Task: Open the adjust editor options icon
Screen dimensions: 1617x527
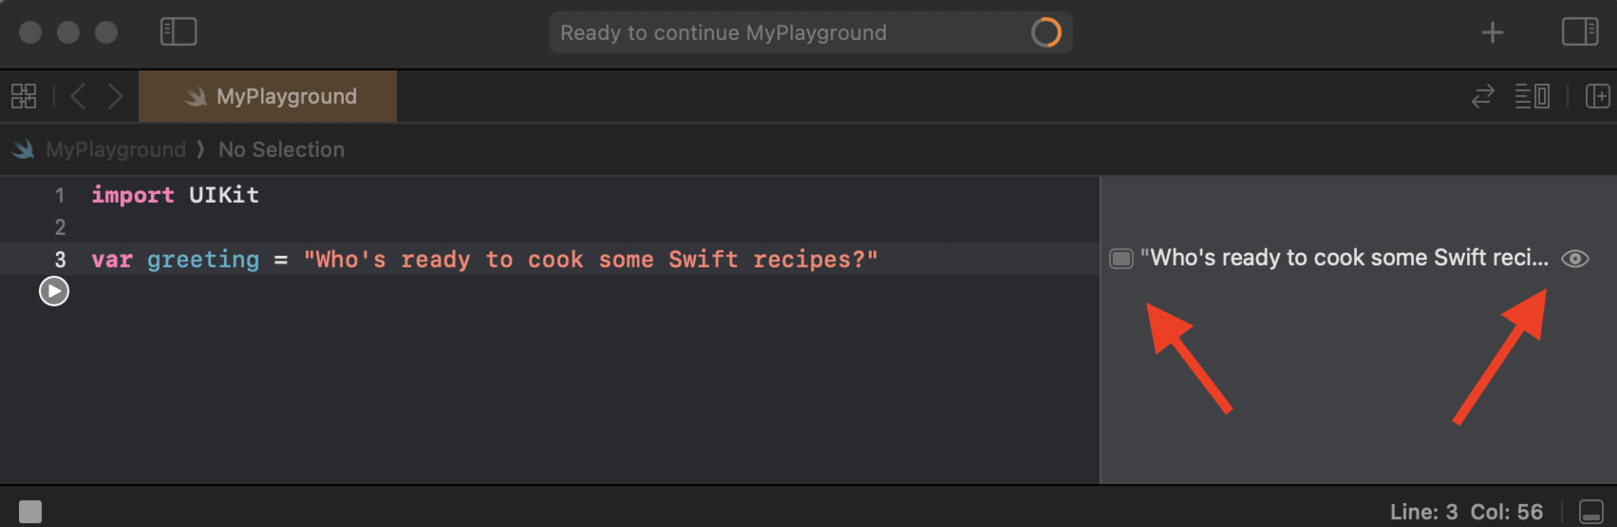Action: (x=1532, y=96)
